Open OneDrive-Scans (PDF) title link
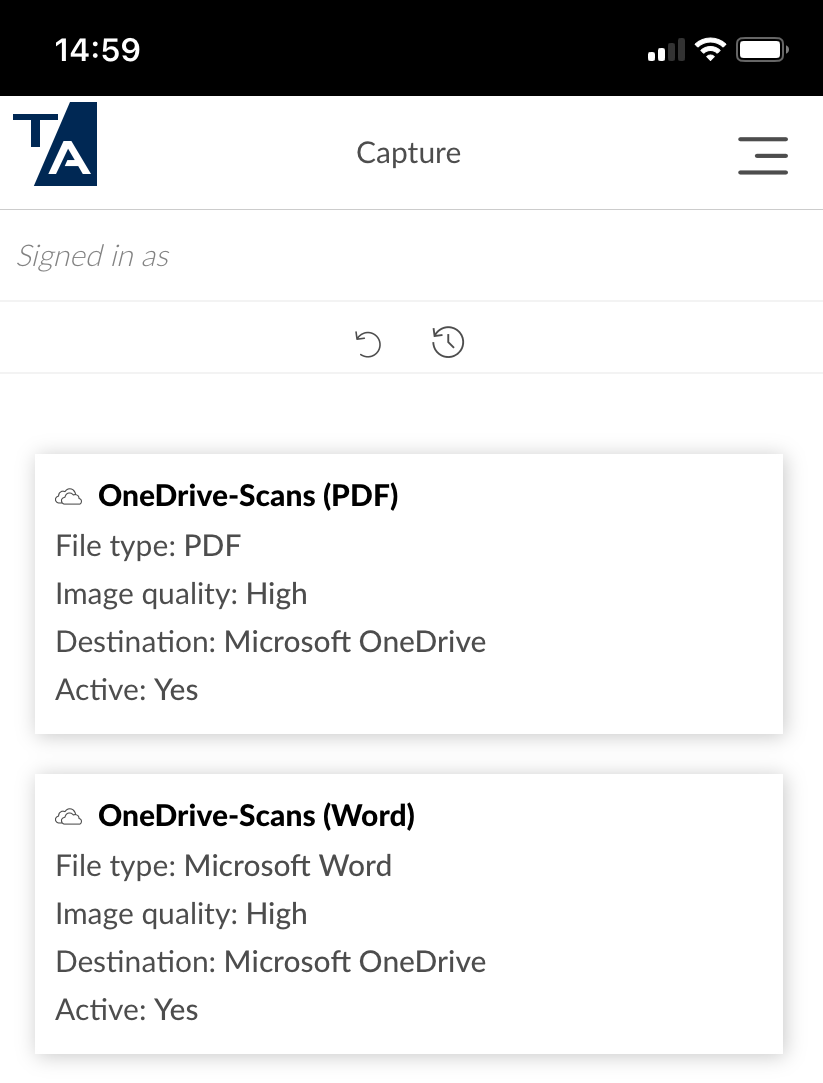Viewport: 823px width, 1083px height. [x=247, y=495]
